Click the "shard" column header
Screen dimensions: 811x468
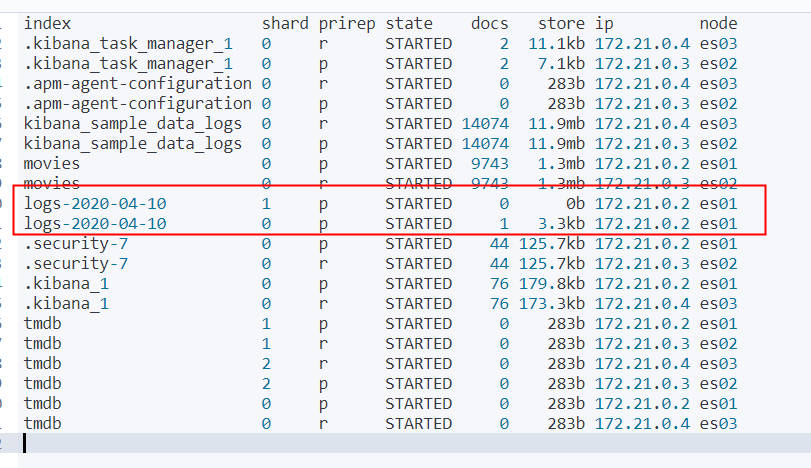tap(285, 23)
